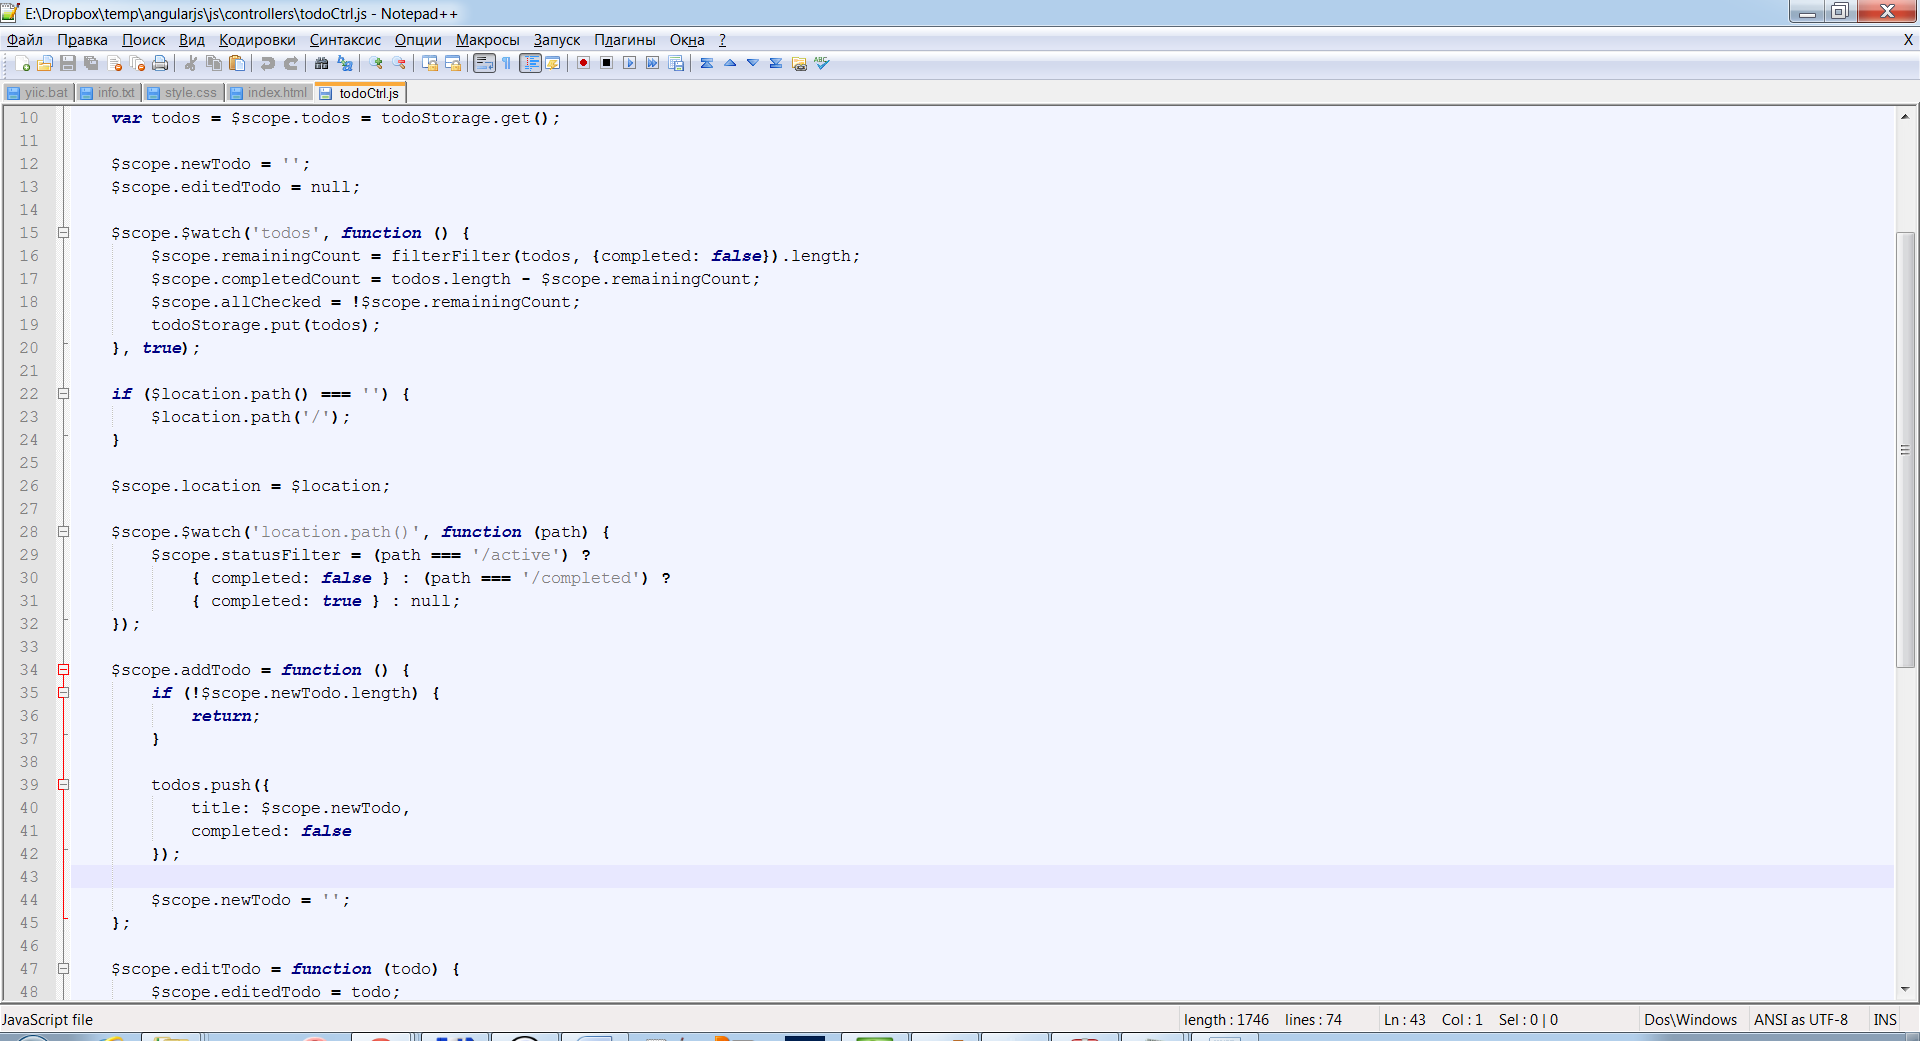
Task: Toggle word wrap in the toolbar
Action: pyautogui.click(x=484, y=63)
